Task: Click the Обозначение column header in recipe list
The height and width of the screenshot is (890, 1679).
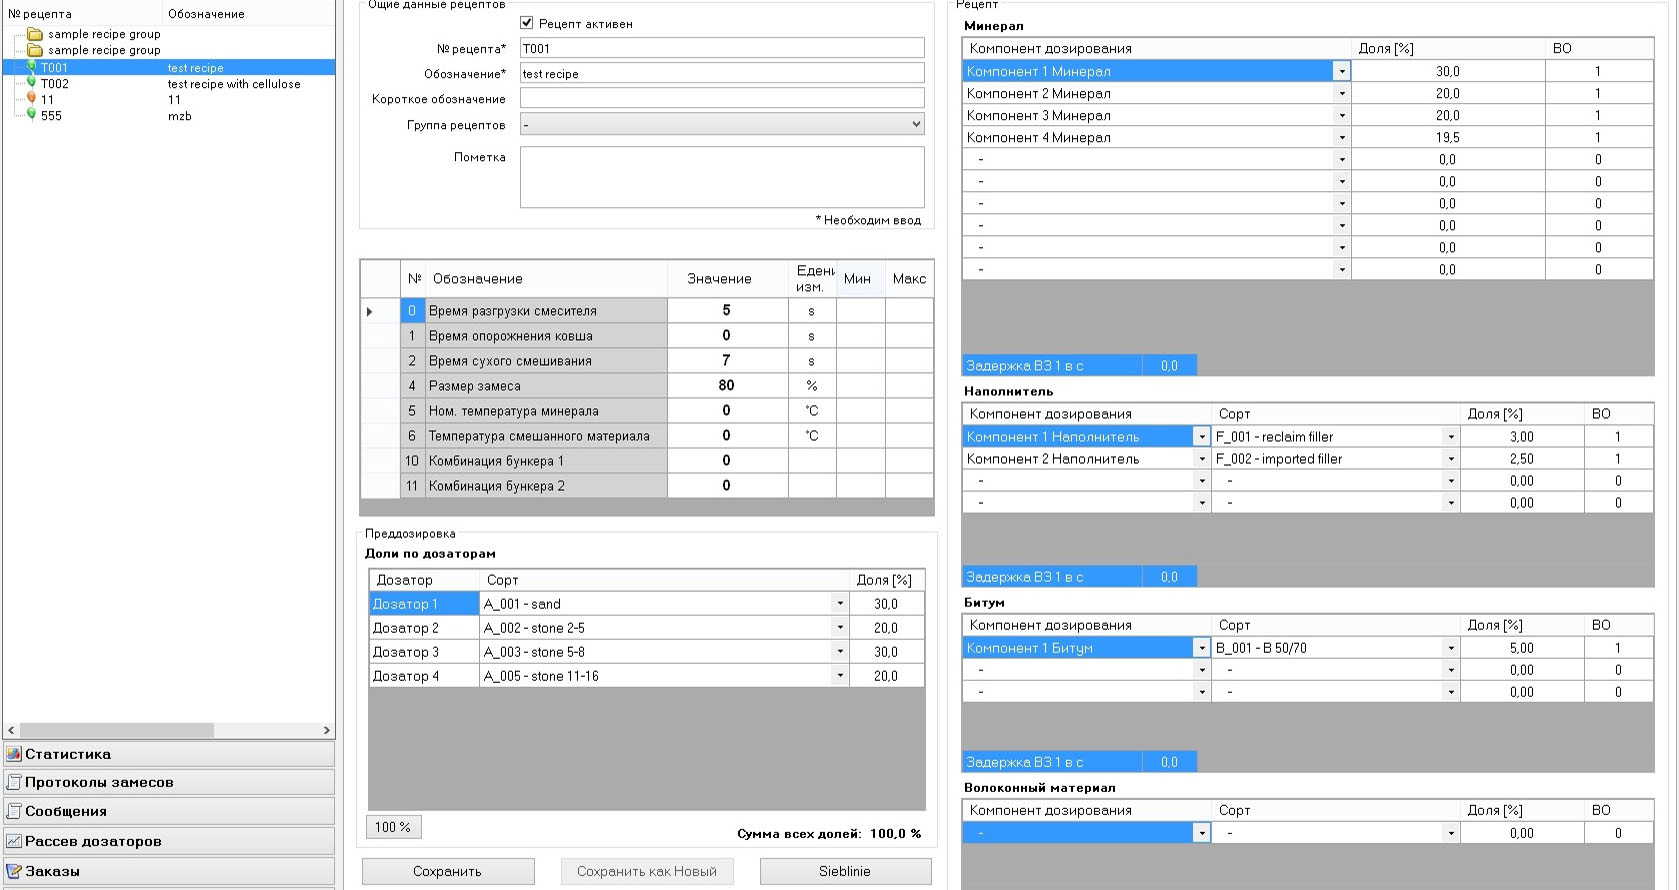Action: [x=206, y=14]
